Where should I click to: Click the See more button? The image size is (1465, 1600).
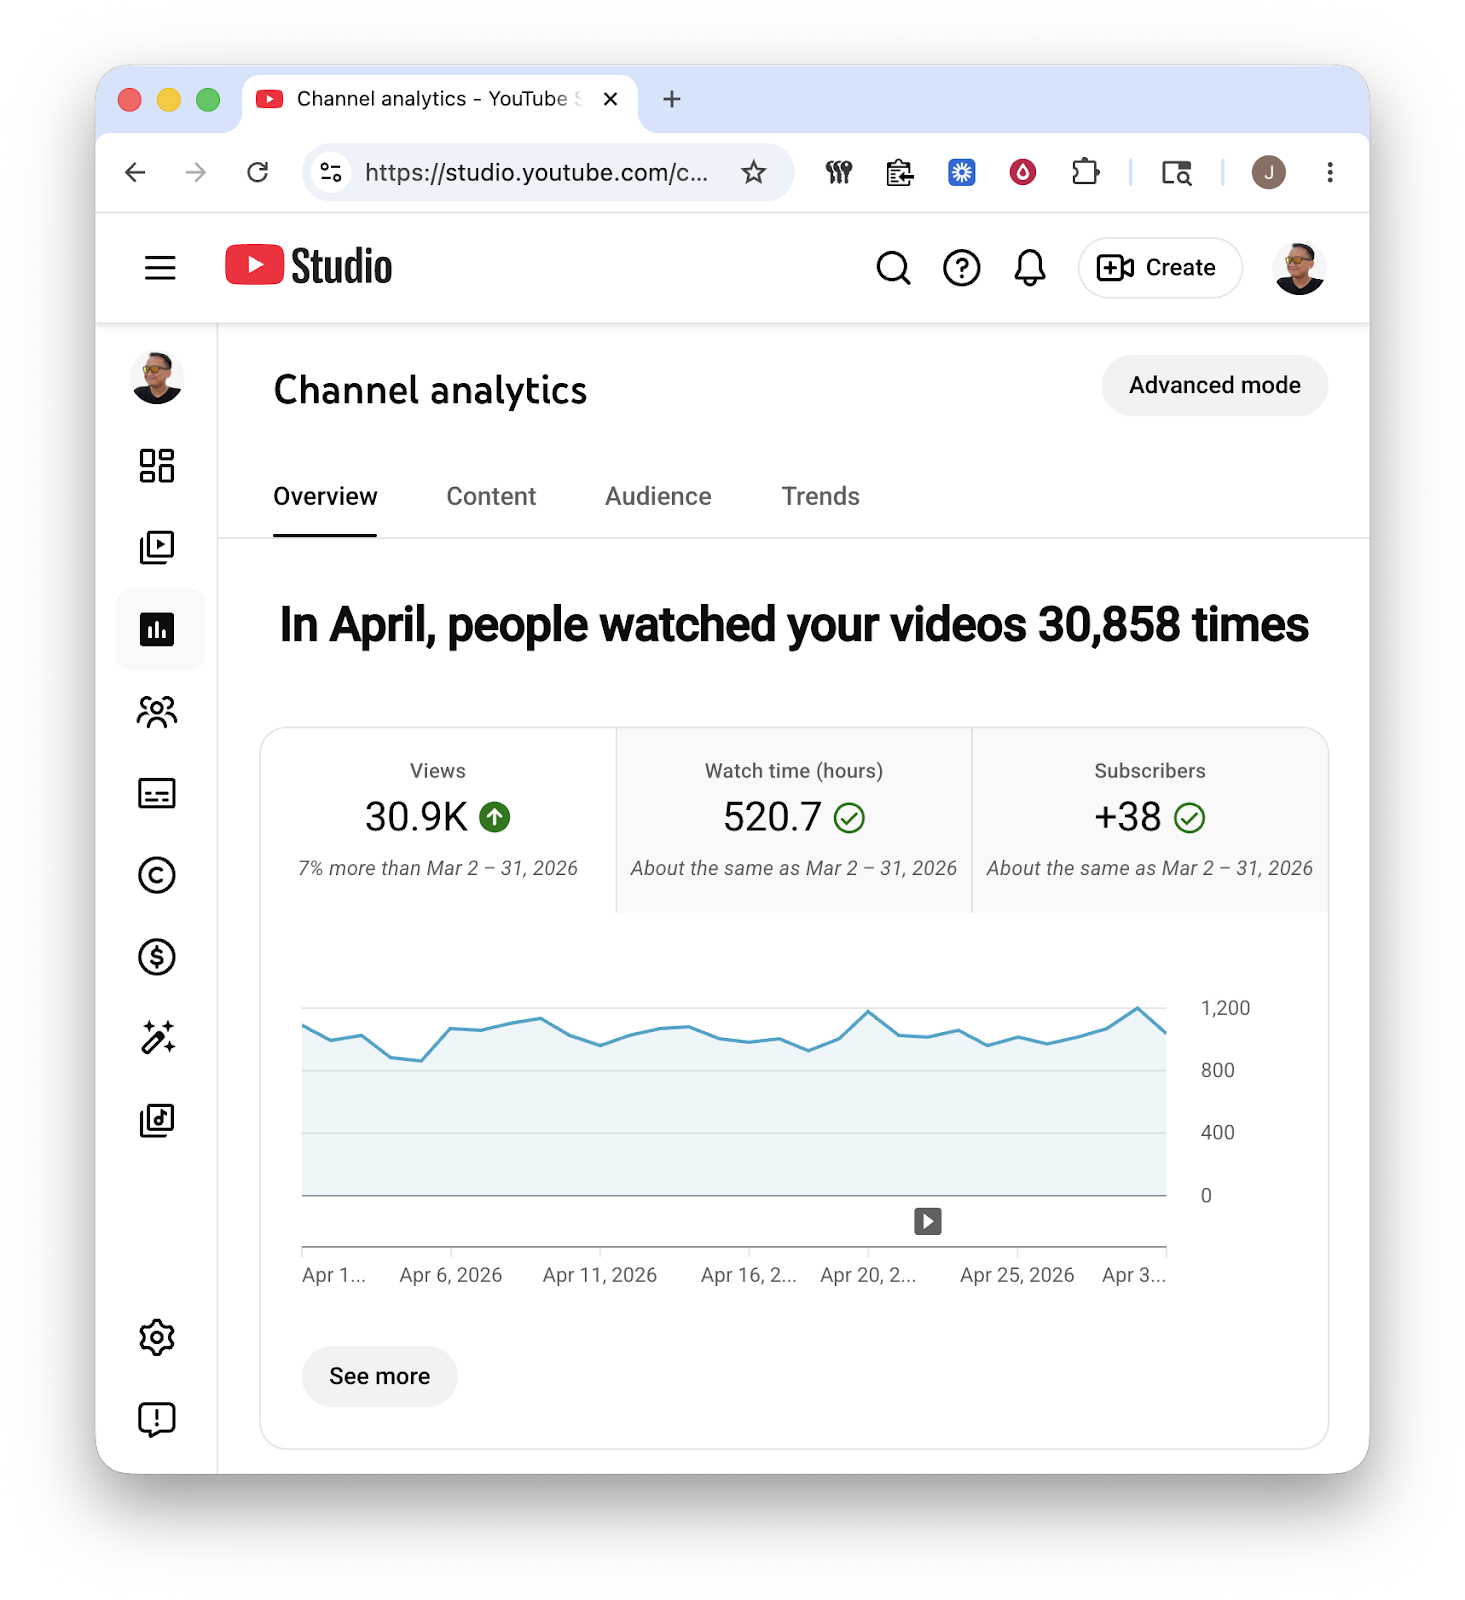click(379, 1376)
